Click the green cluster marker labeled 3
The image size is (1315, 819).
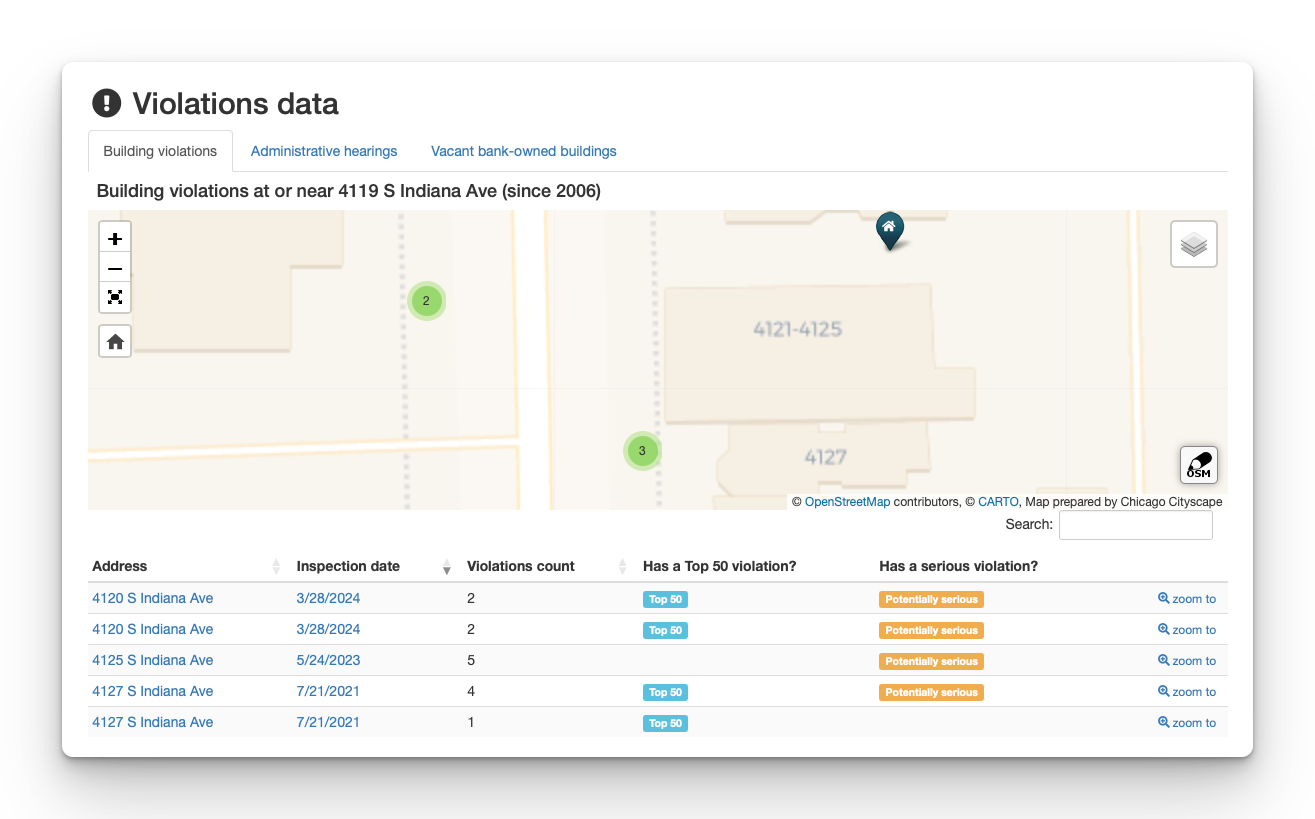click(642, 451)
